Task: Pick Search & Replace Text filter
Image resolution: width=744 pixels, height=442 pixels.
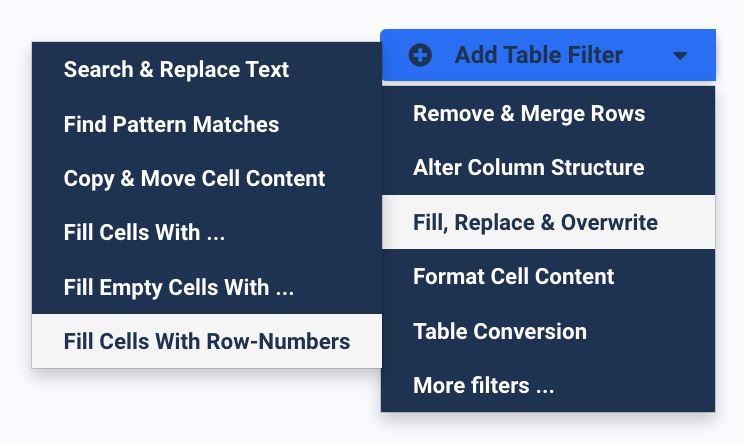Action: click(x=207, y=70)
